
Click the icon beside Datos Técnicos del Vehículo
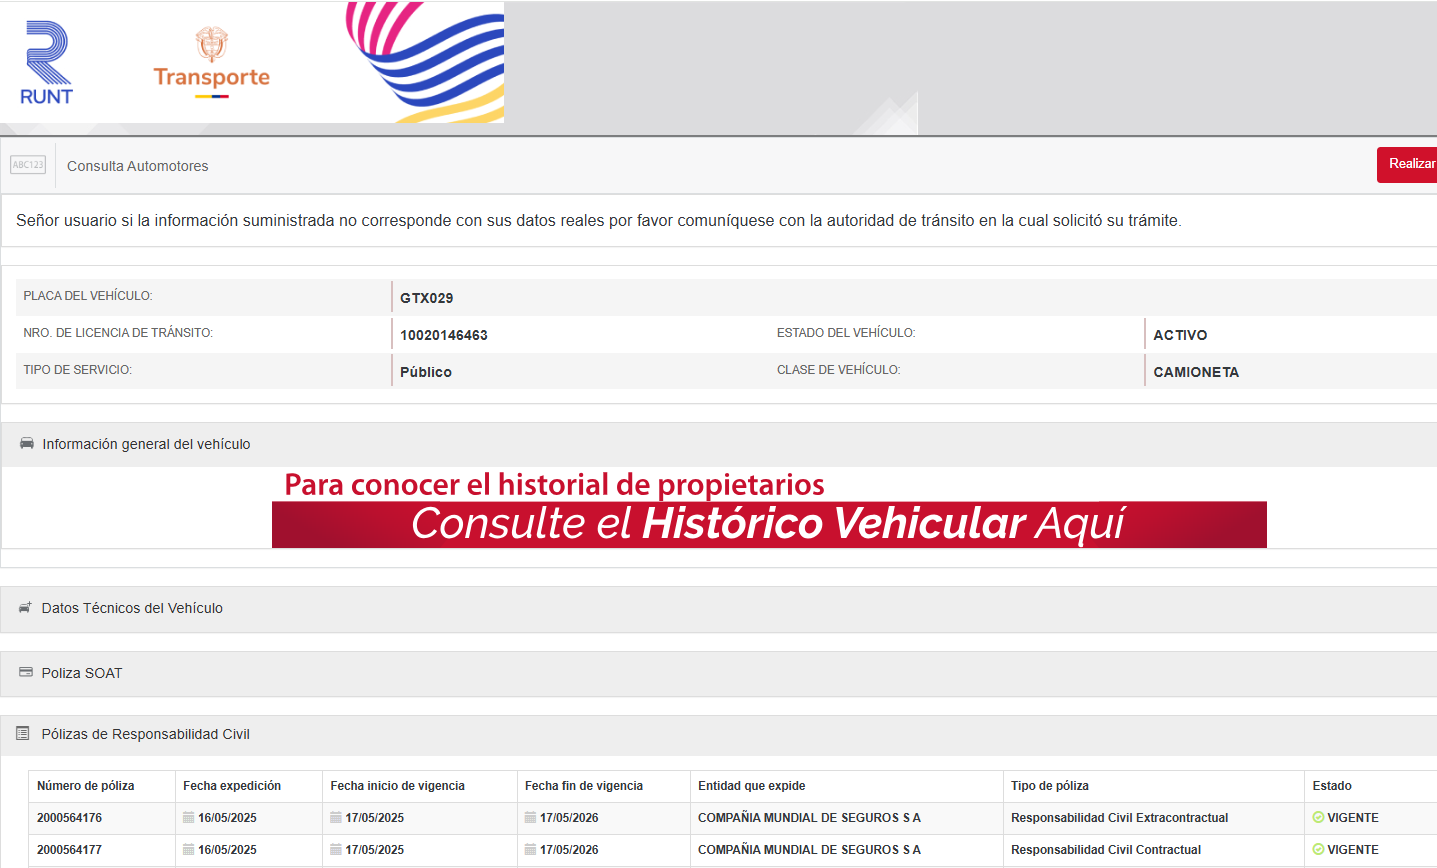[x=25, y=608]
